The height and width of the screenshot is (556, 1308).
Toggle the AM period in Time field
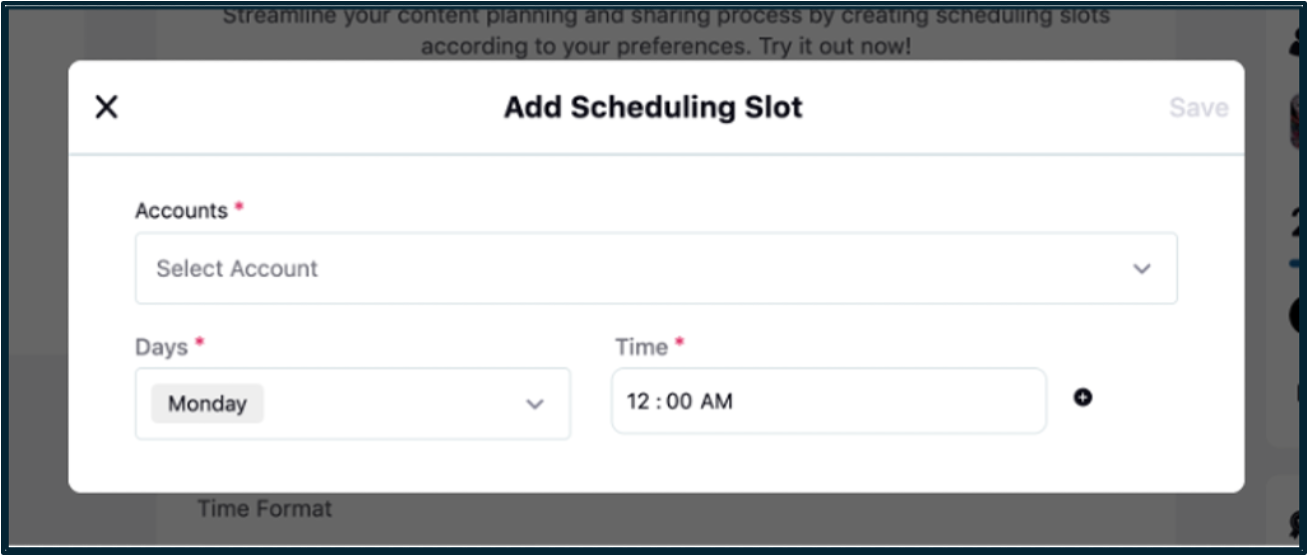coord(716,402)
